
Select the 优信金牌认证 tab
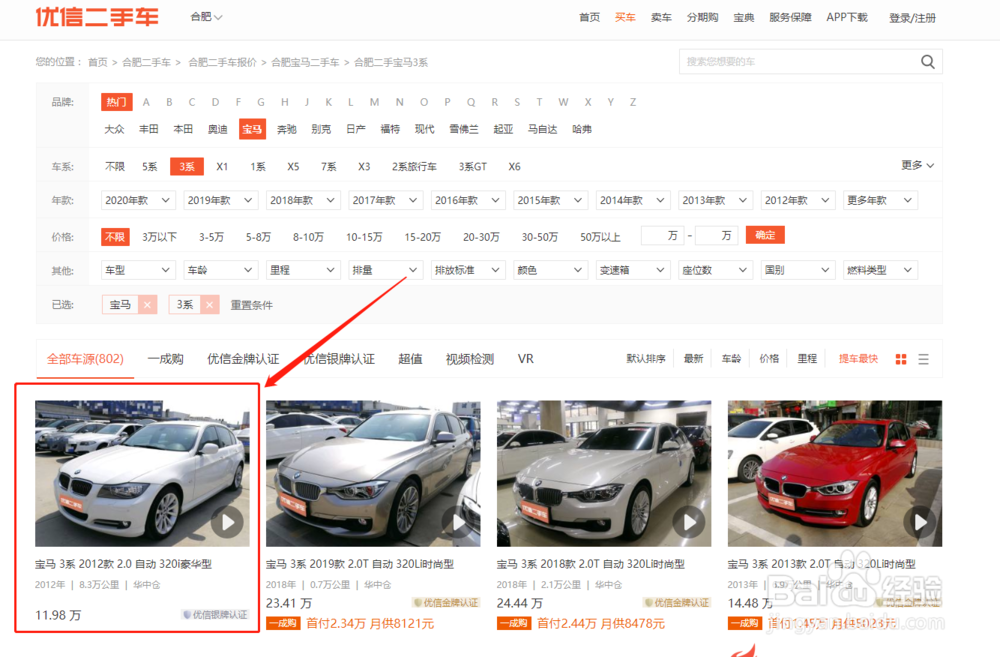click(243, 359)
